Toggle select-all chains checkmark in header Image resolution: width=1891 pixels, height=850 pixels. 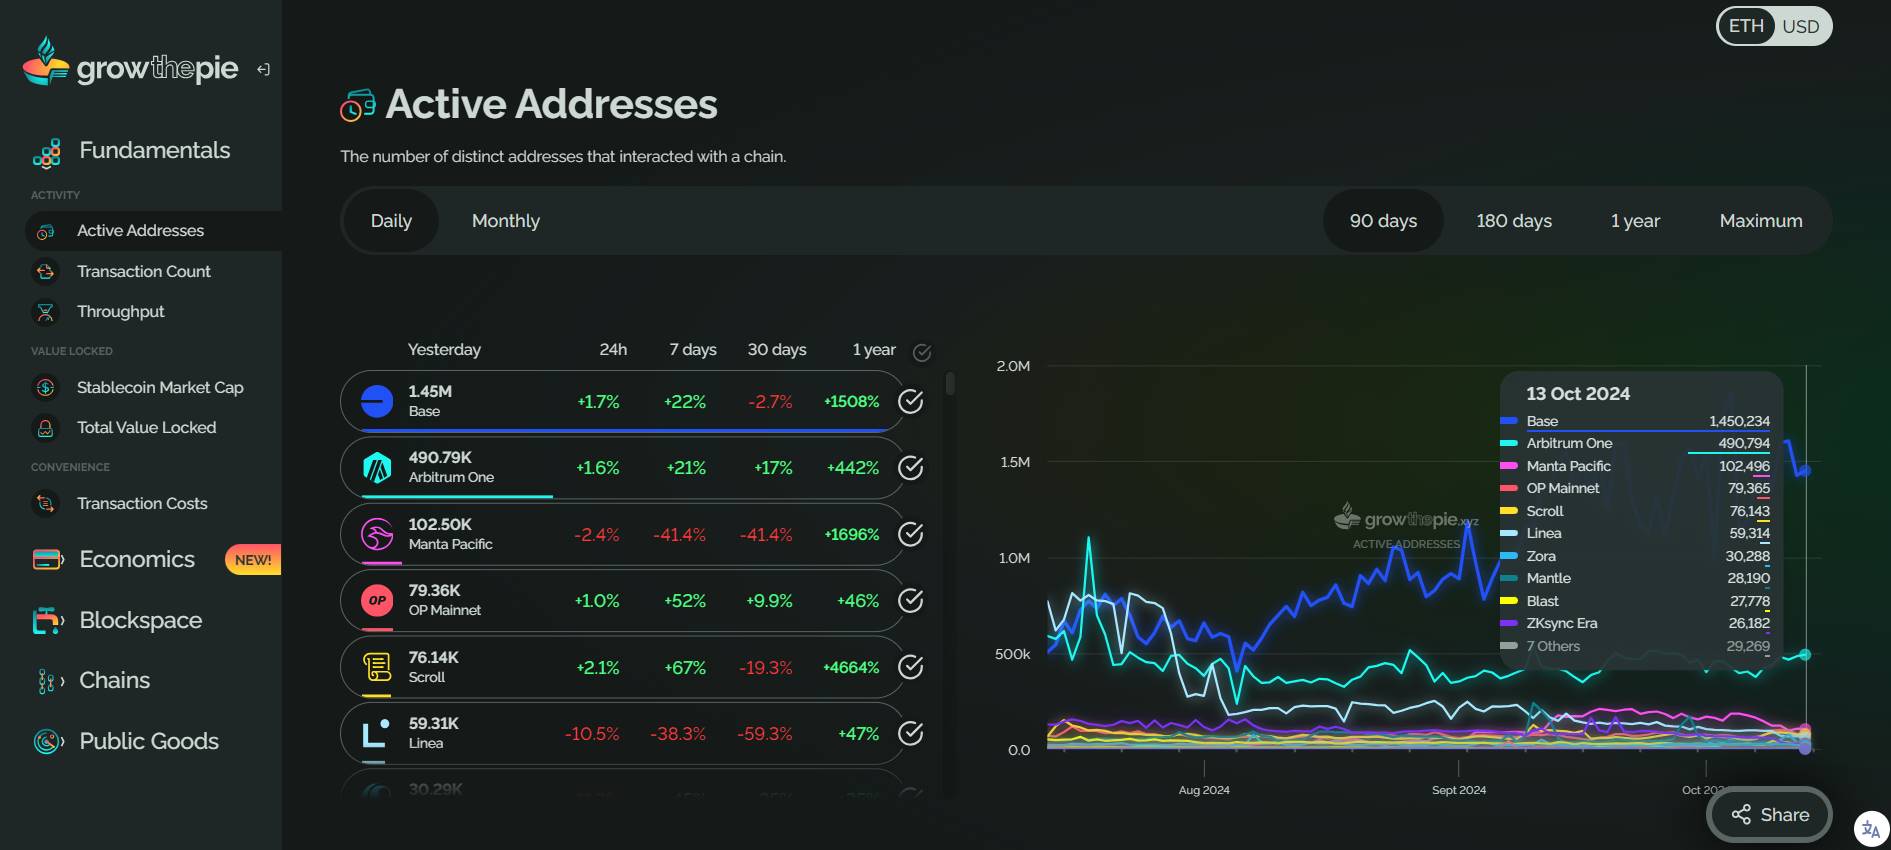pos(922,352)
